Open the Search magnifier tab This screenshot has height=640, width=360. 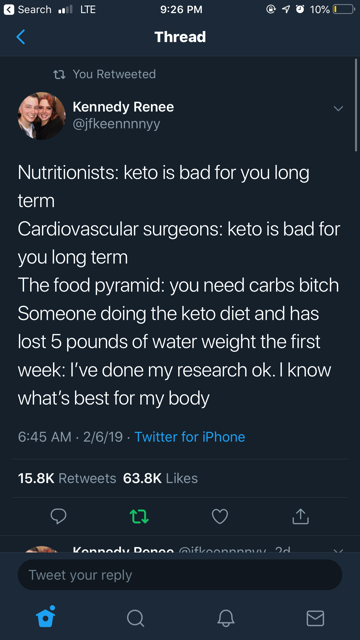point(135,618)
